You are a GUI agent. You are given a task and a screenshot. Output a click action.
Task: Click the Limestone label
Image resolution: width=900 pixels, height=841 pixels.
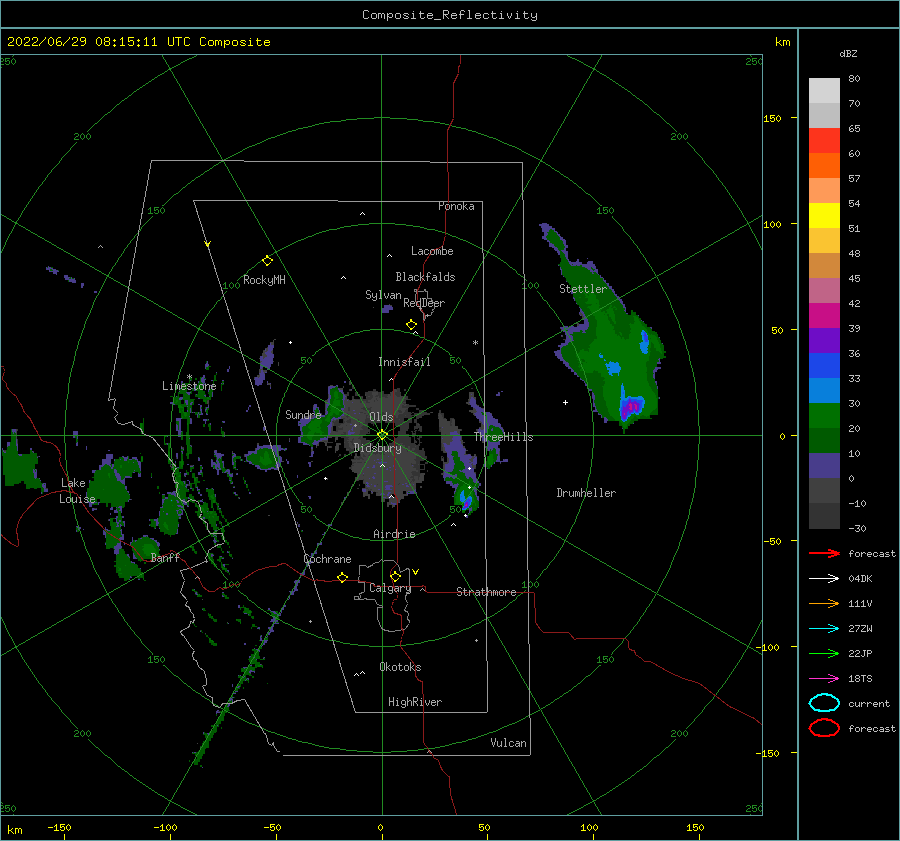[189, 386]
